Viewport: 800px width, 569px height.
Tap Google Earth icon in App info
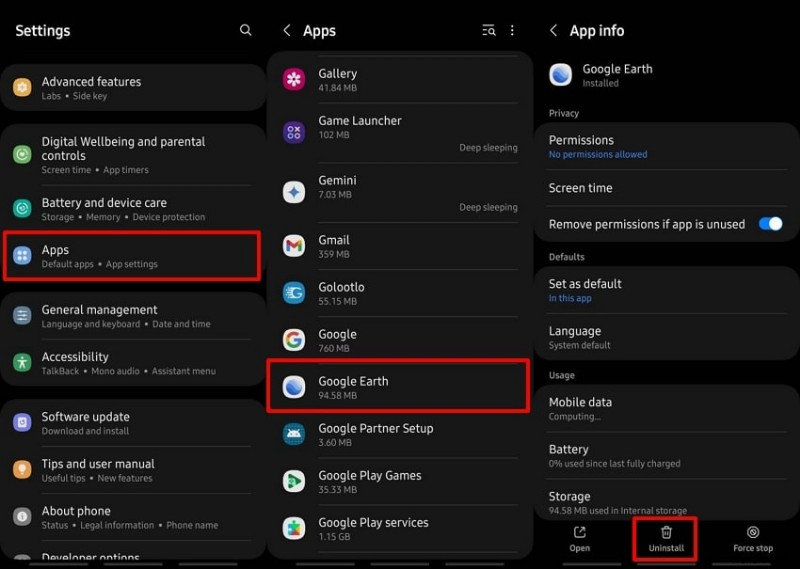click(x=560, y=75)
